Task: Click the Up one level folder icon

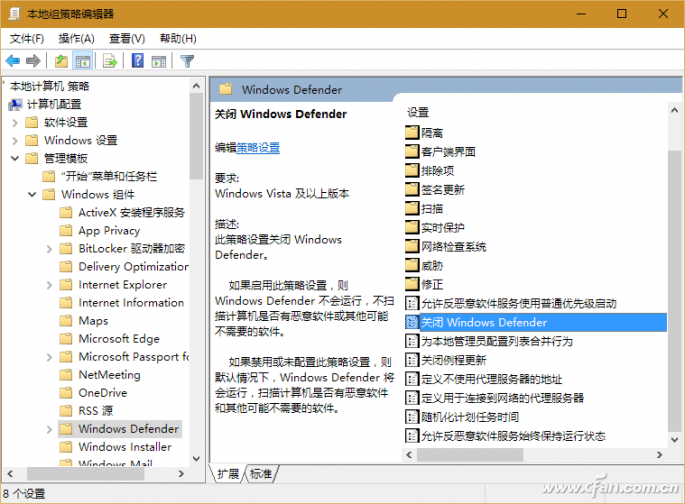Action: point(61,61)
